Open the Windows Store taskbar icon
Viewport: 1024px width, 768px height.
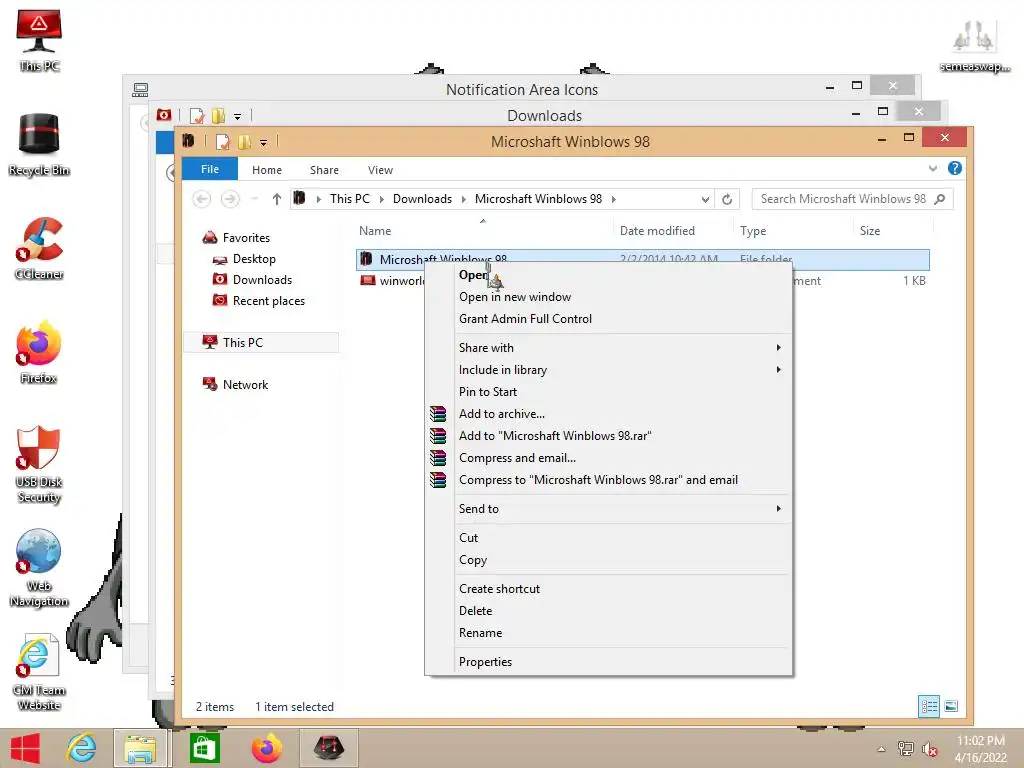204,748
